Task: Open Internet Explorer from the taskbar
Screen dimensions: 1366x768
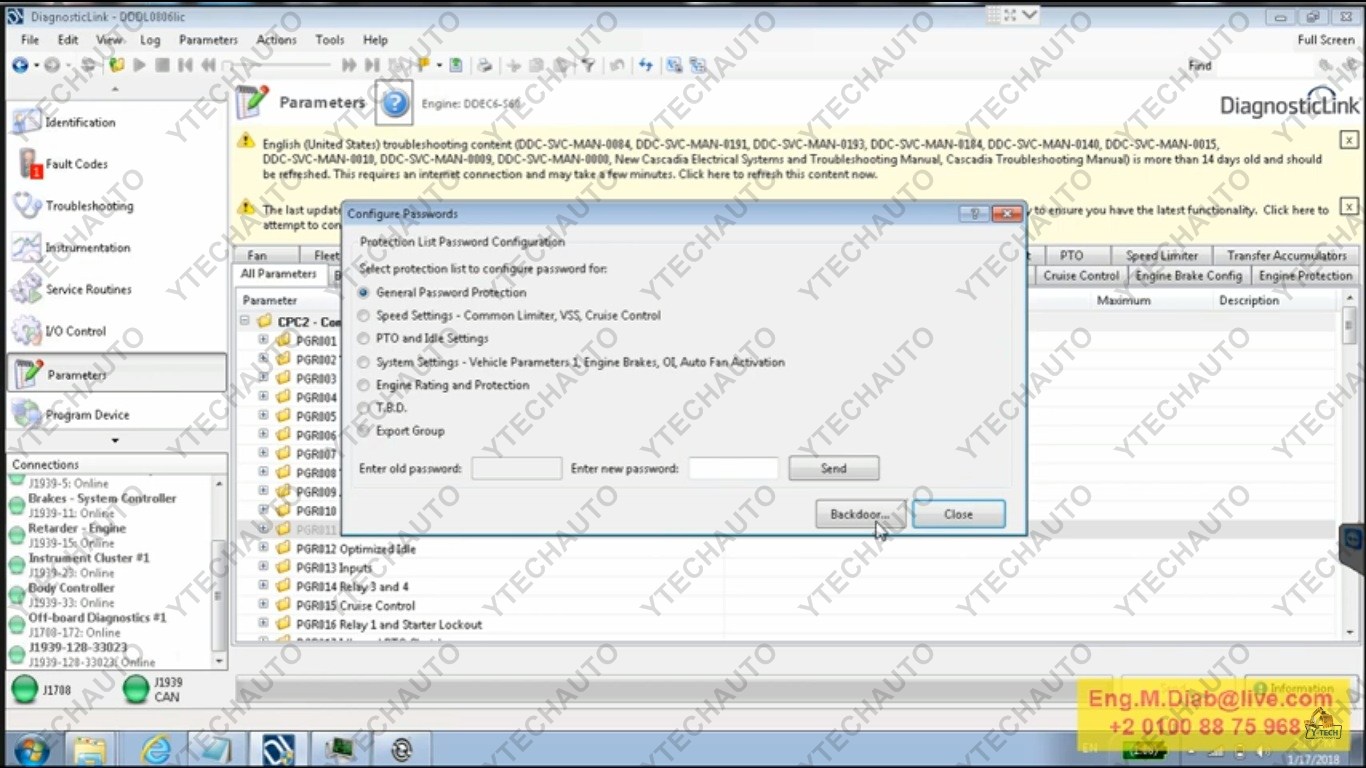Action: (156, 748)
